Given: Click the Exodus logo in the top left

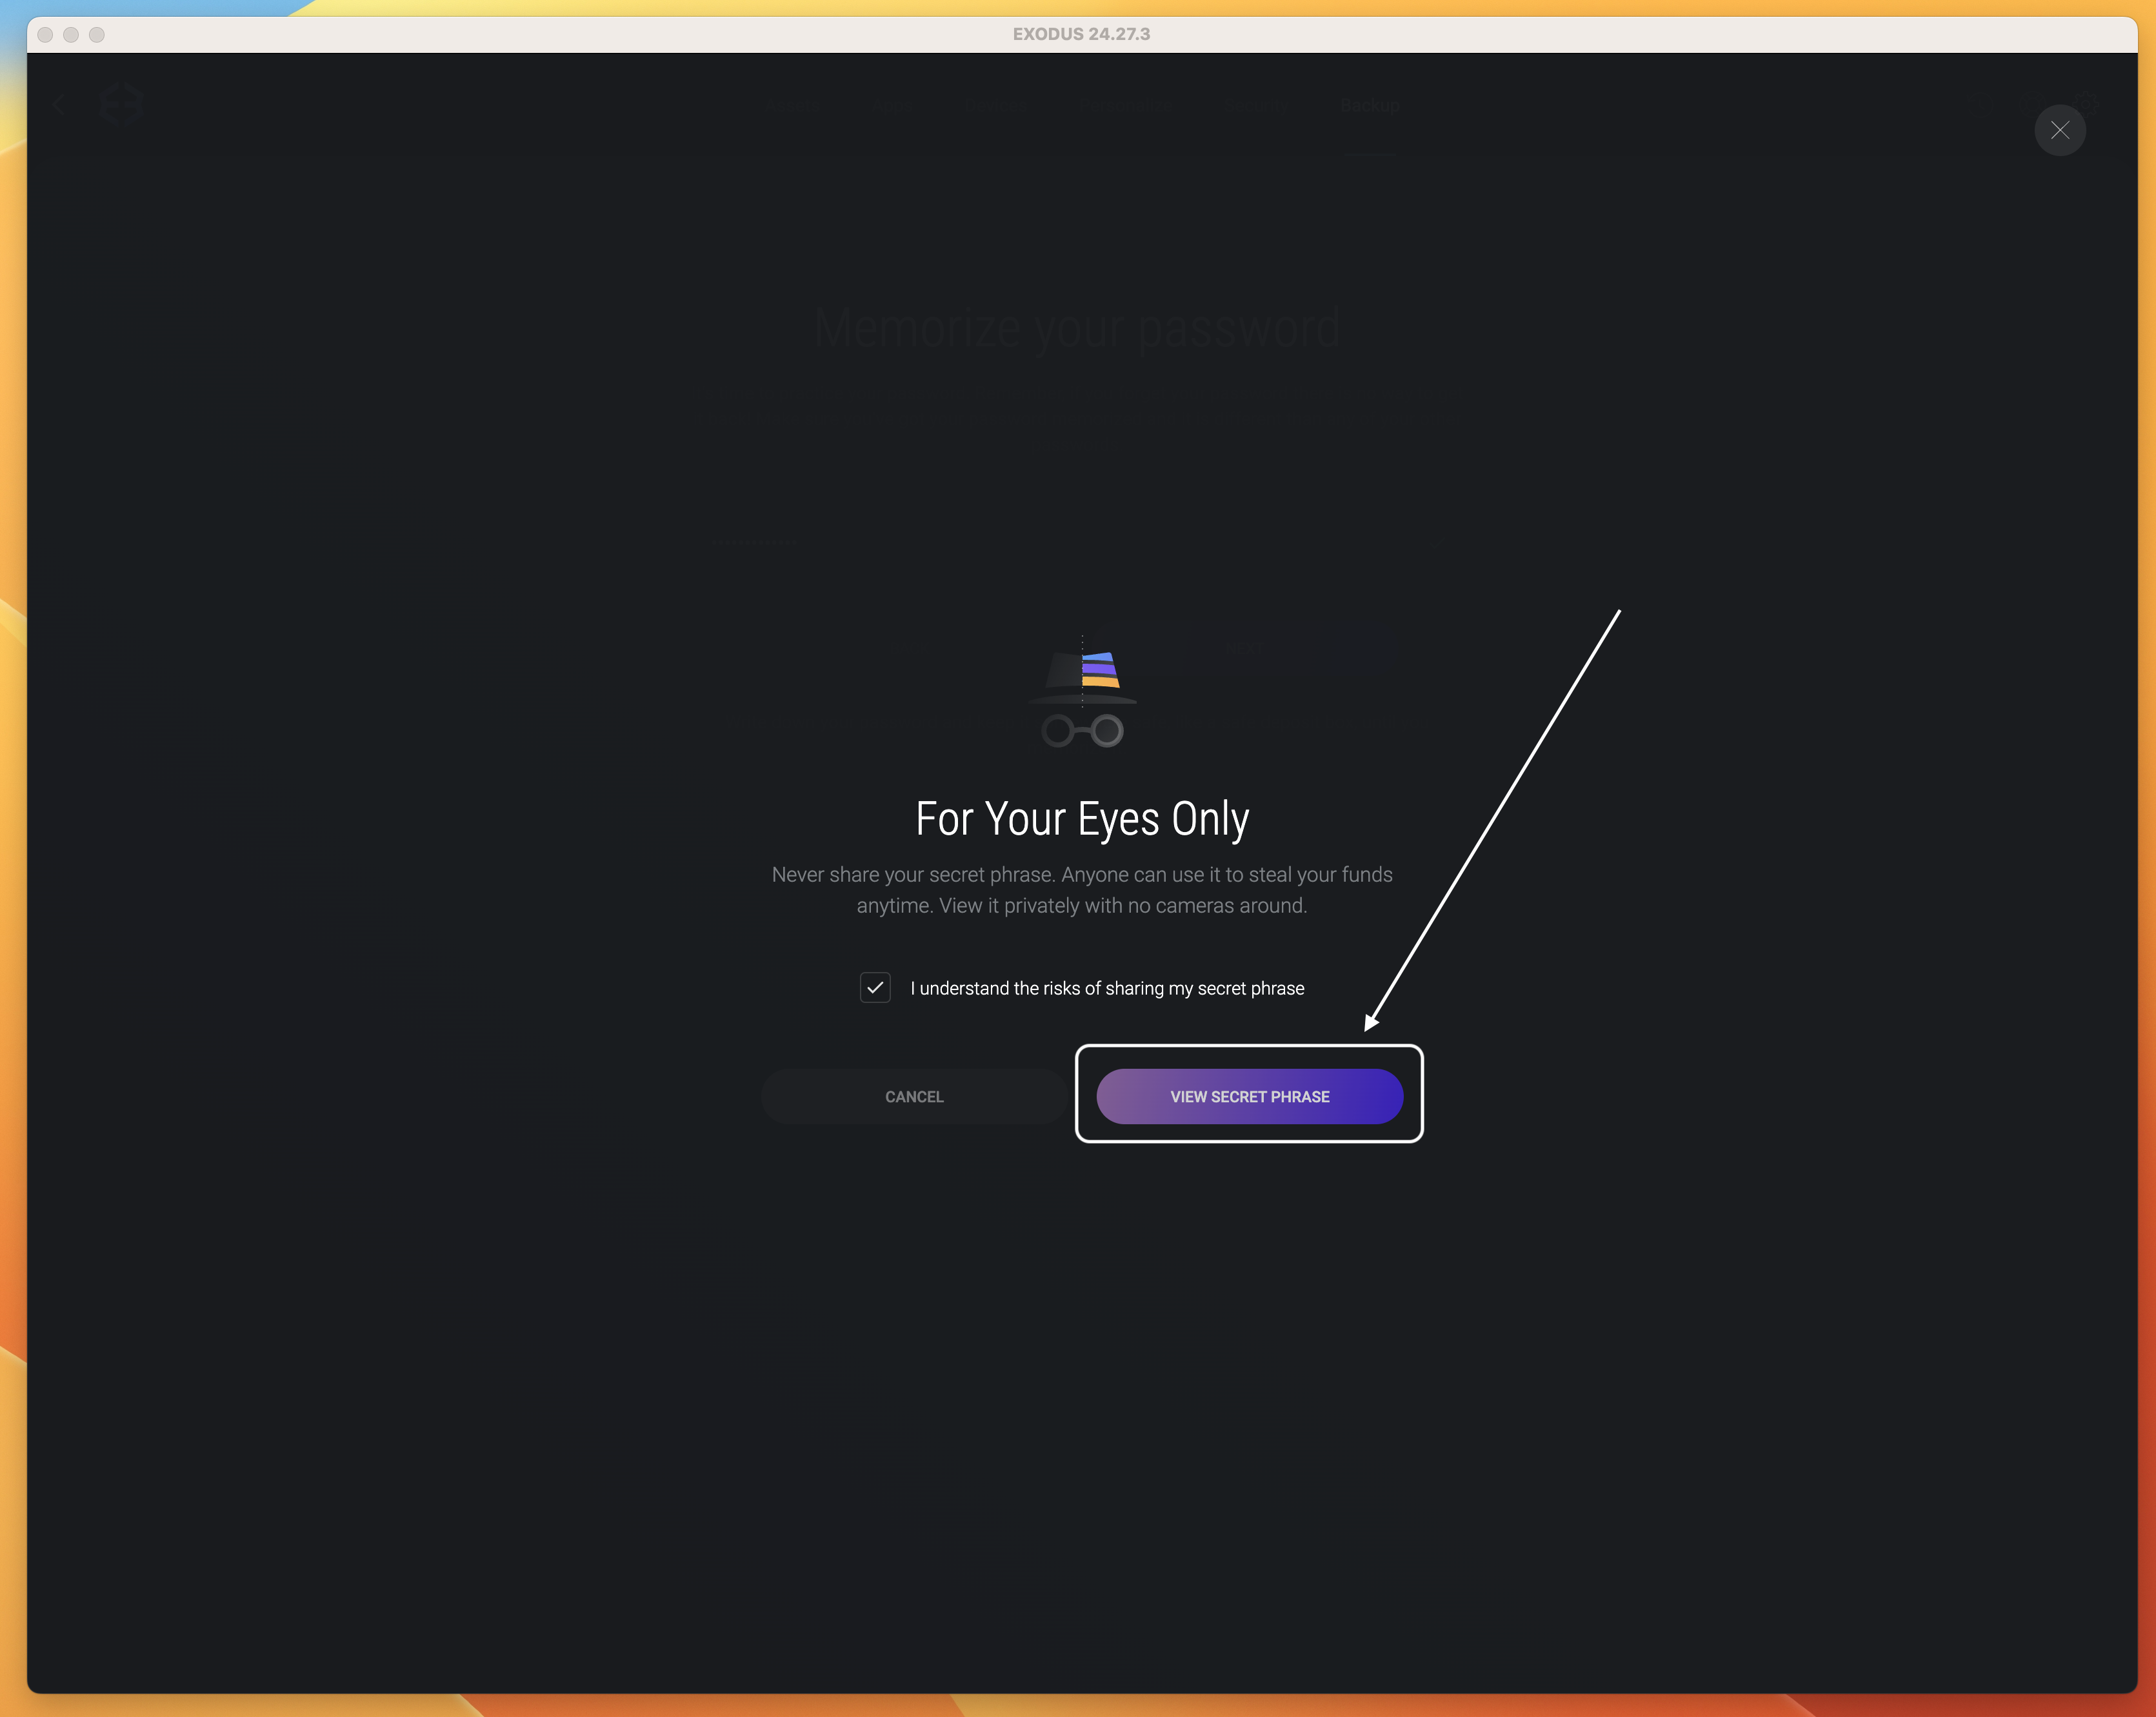Looking at the screenshot, I should (x=121, y=104).
